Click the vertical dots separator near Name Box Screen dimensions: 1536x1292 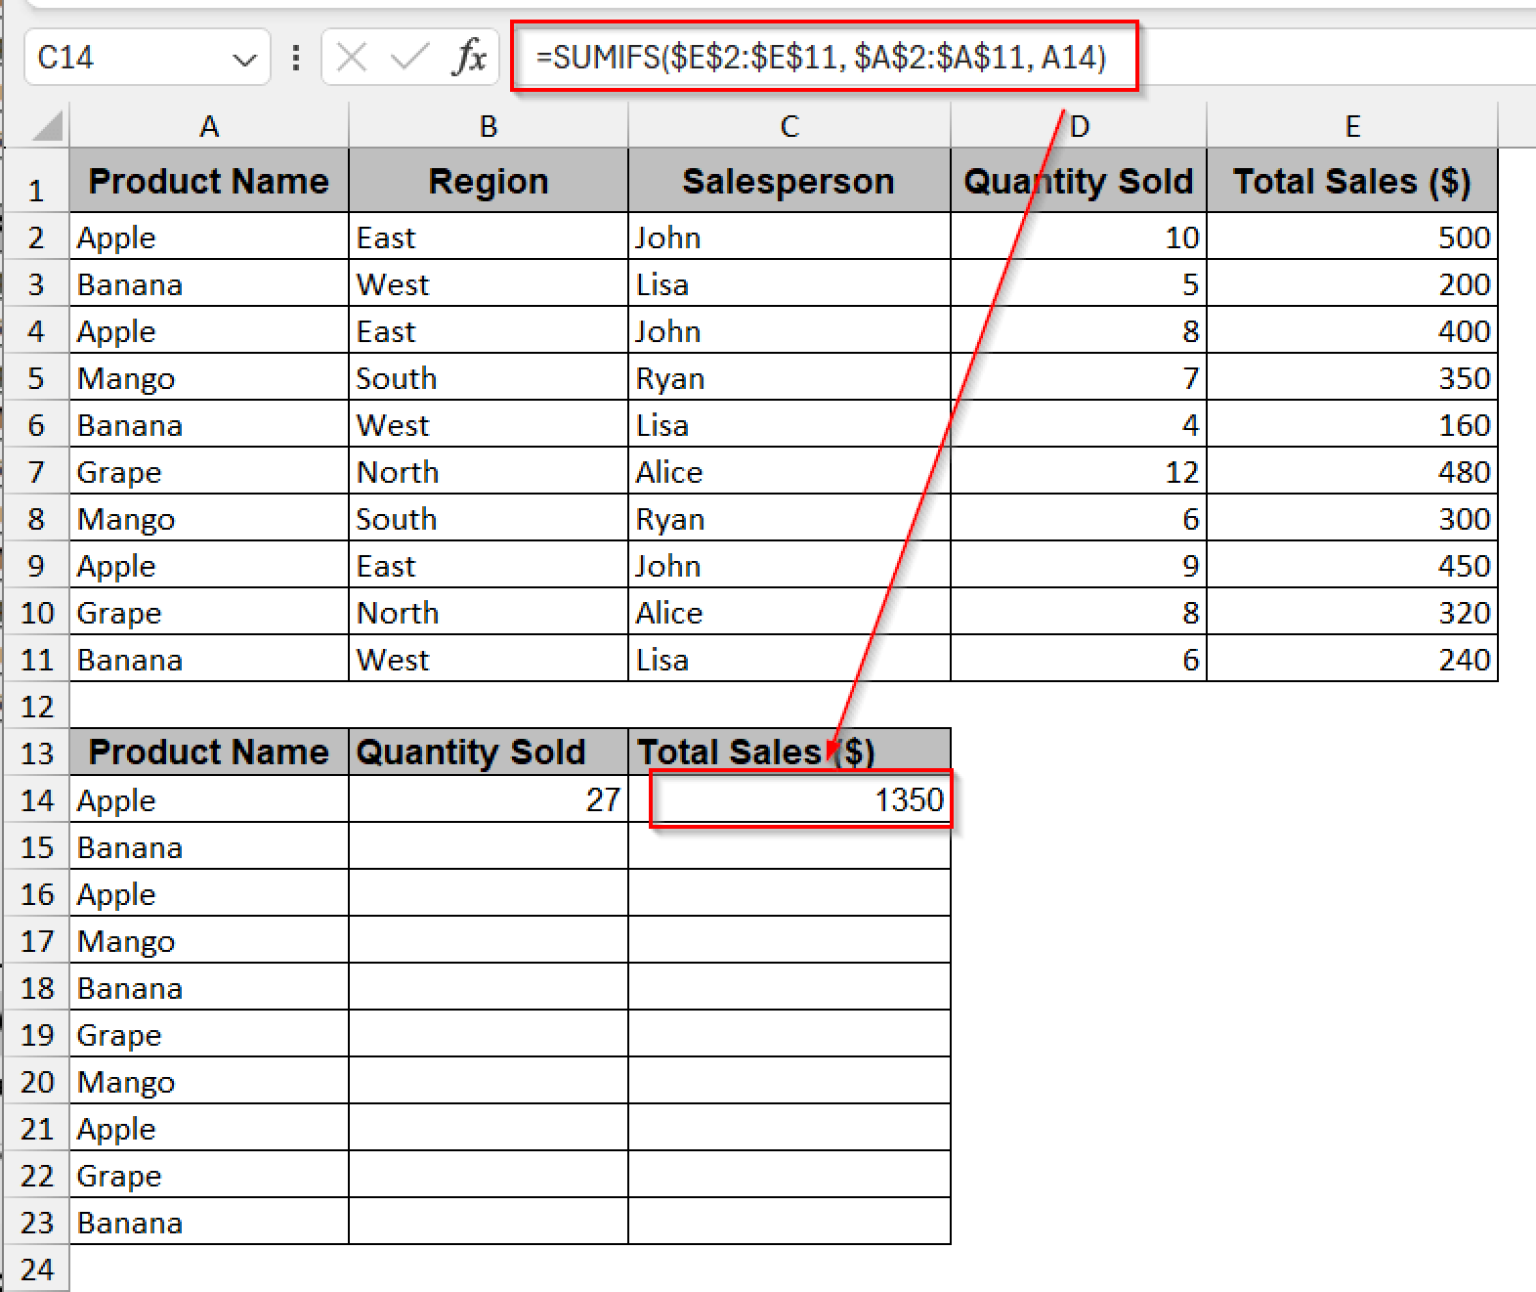(x=295, y=57)
